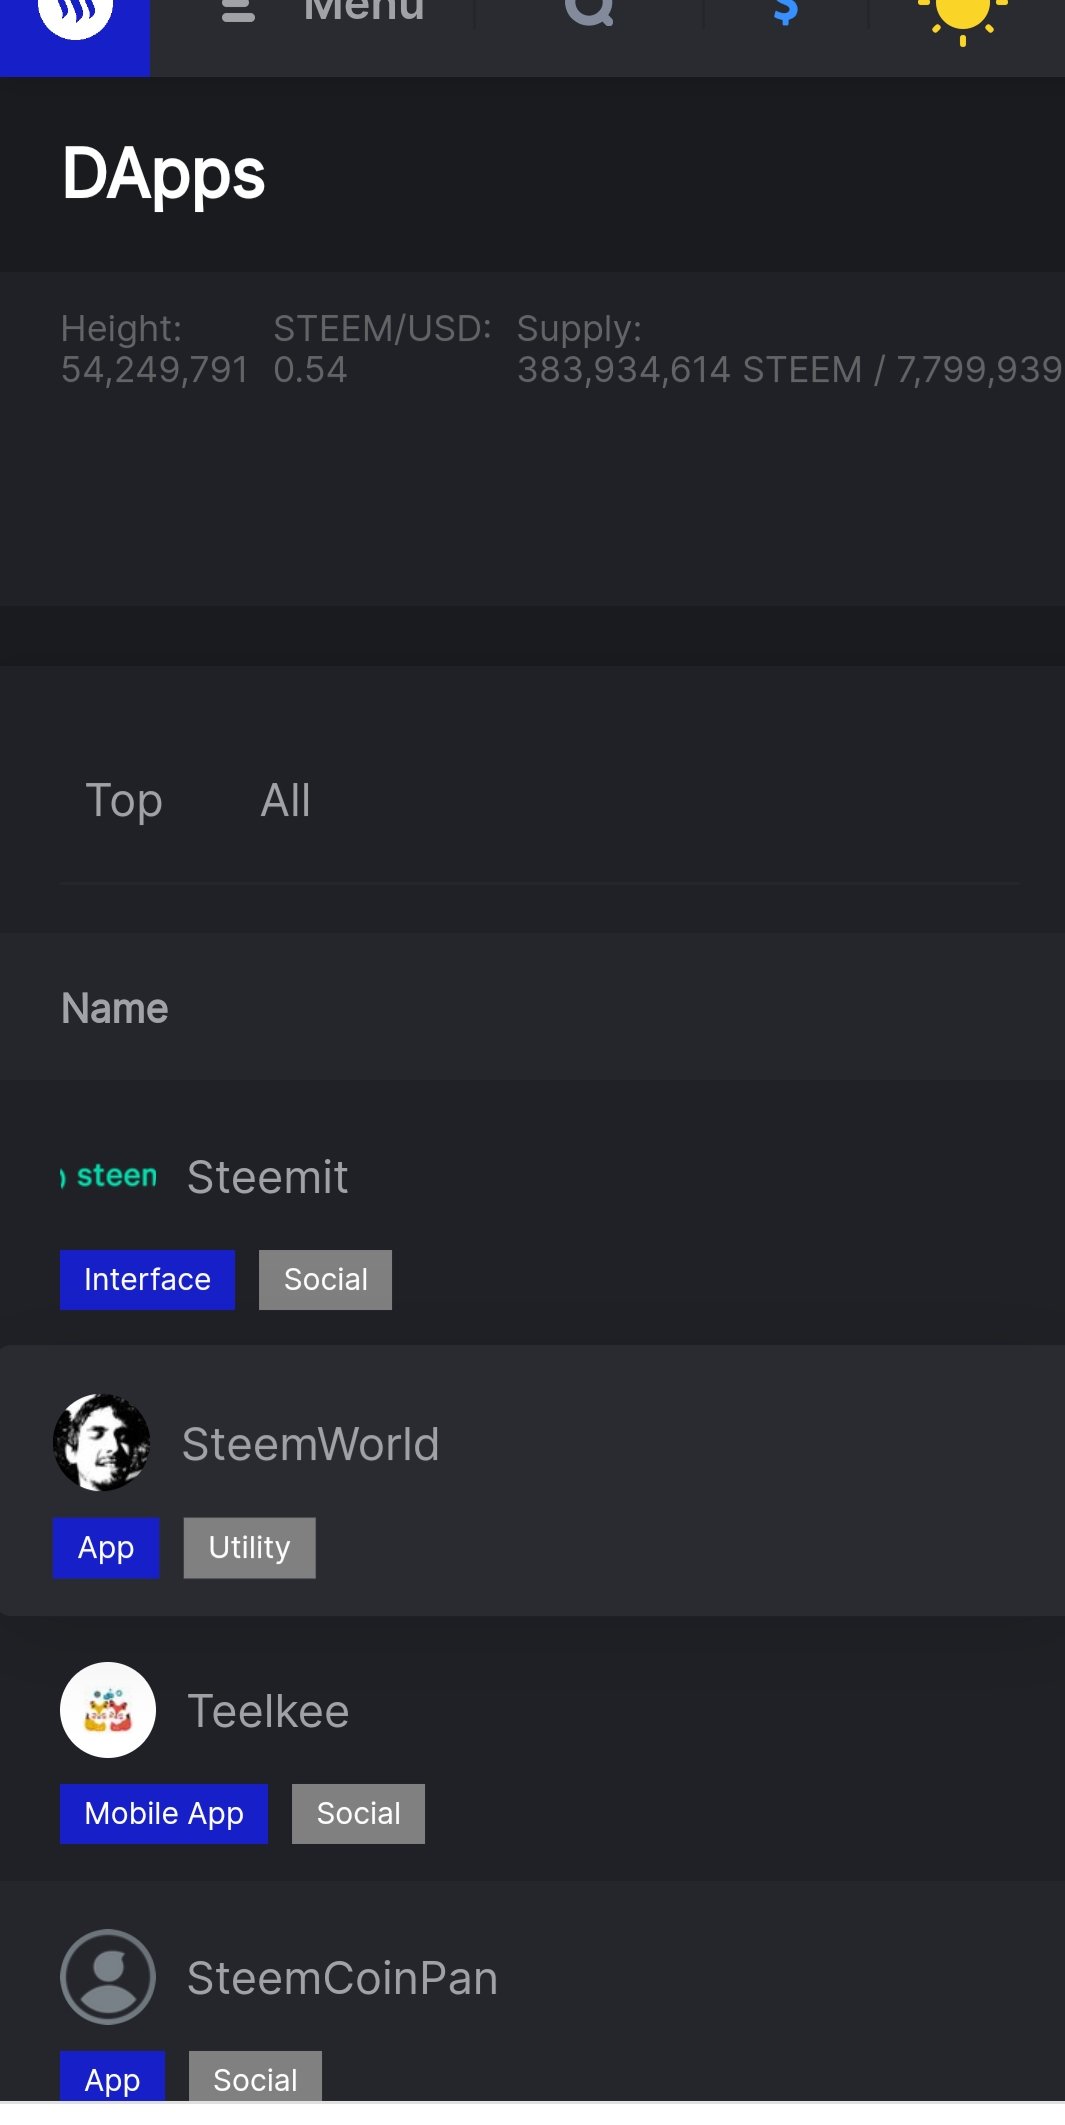
Task: Select the Mobile App tag
Action: pos(164,1813)
